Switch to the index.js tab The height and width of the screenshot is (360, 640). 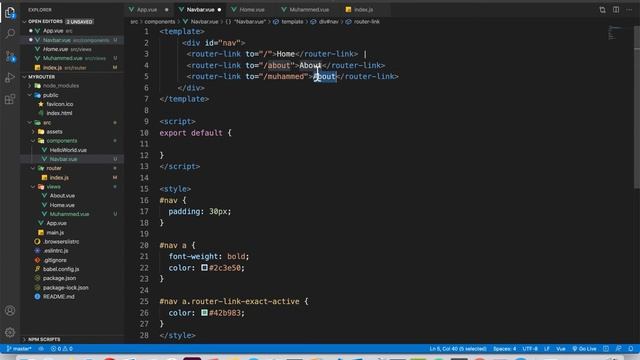(363, 9)
